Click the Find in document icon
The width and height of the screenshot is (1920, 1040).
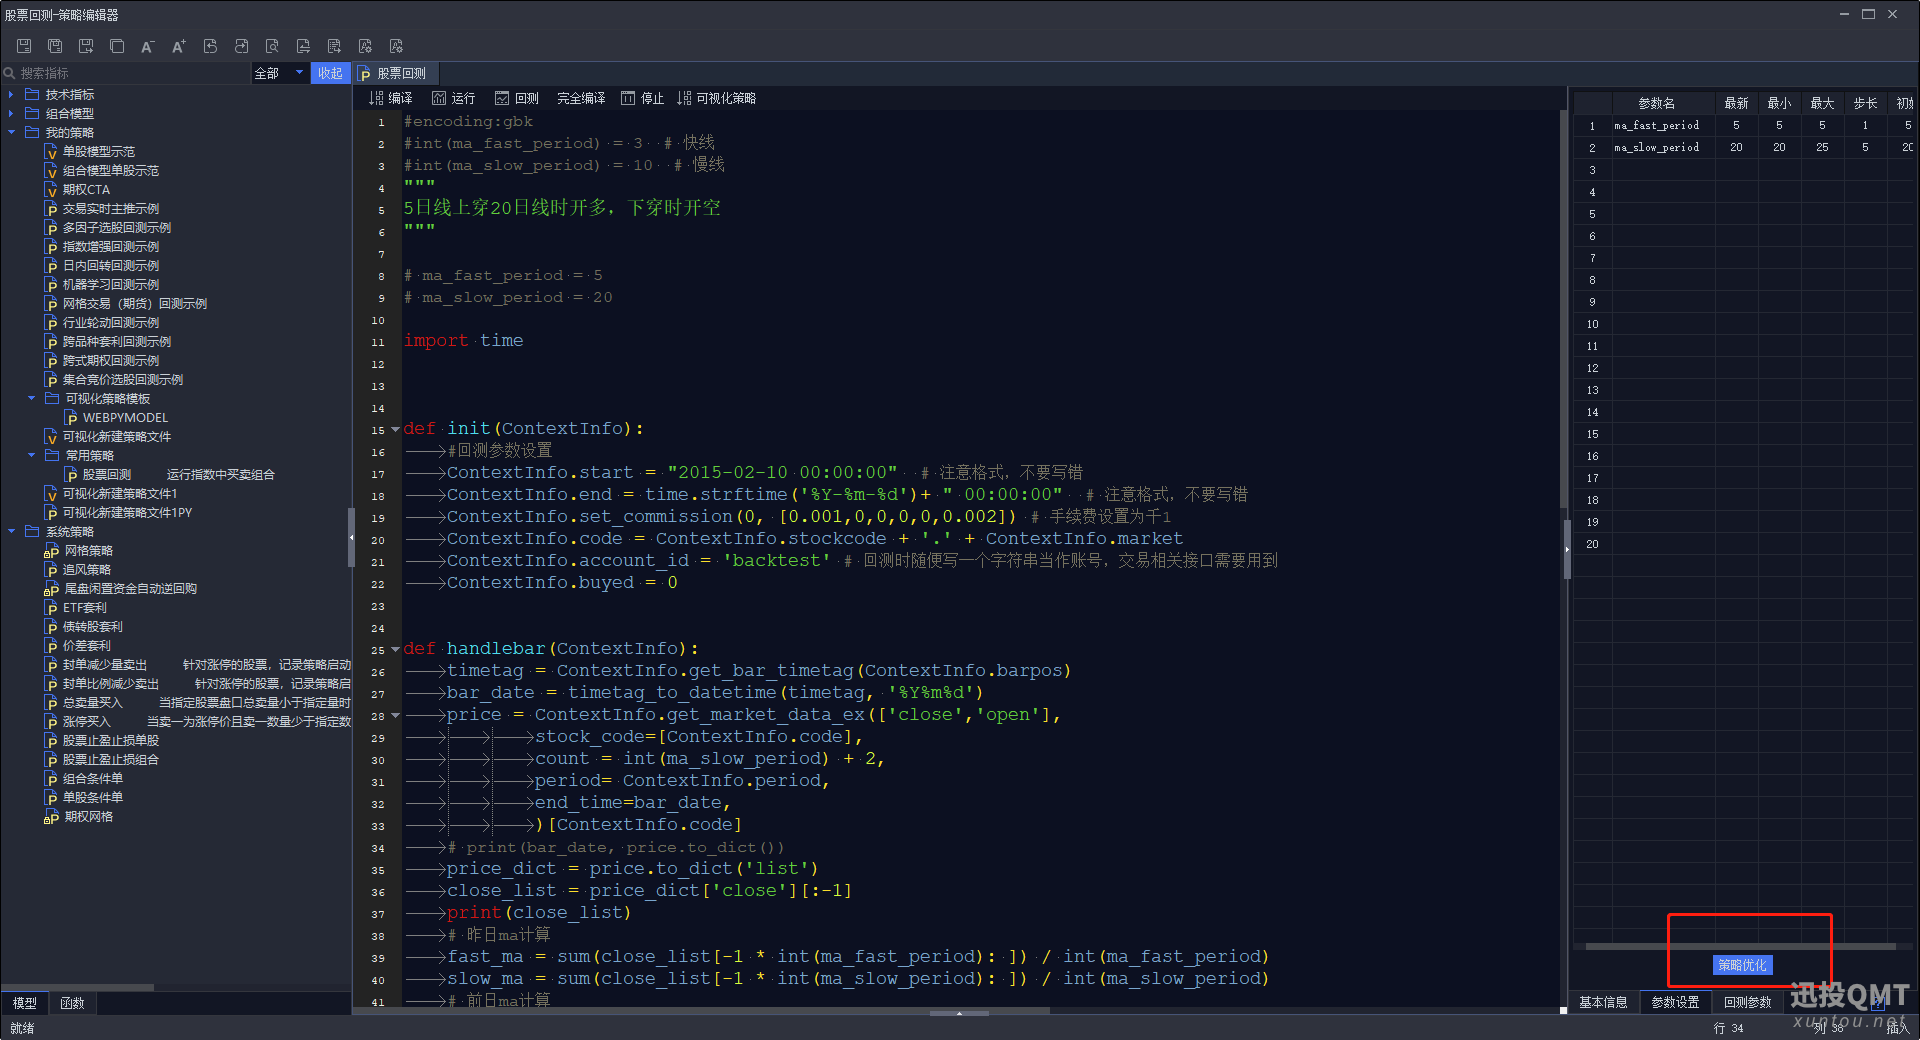coord(272,46)
